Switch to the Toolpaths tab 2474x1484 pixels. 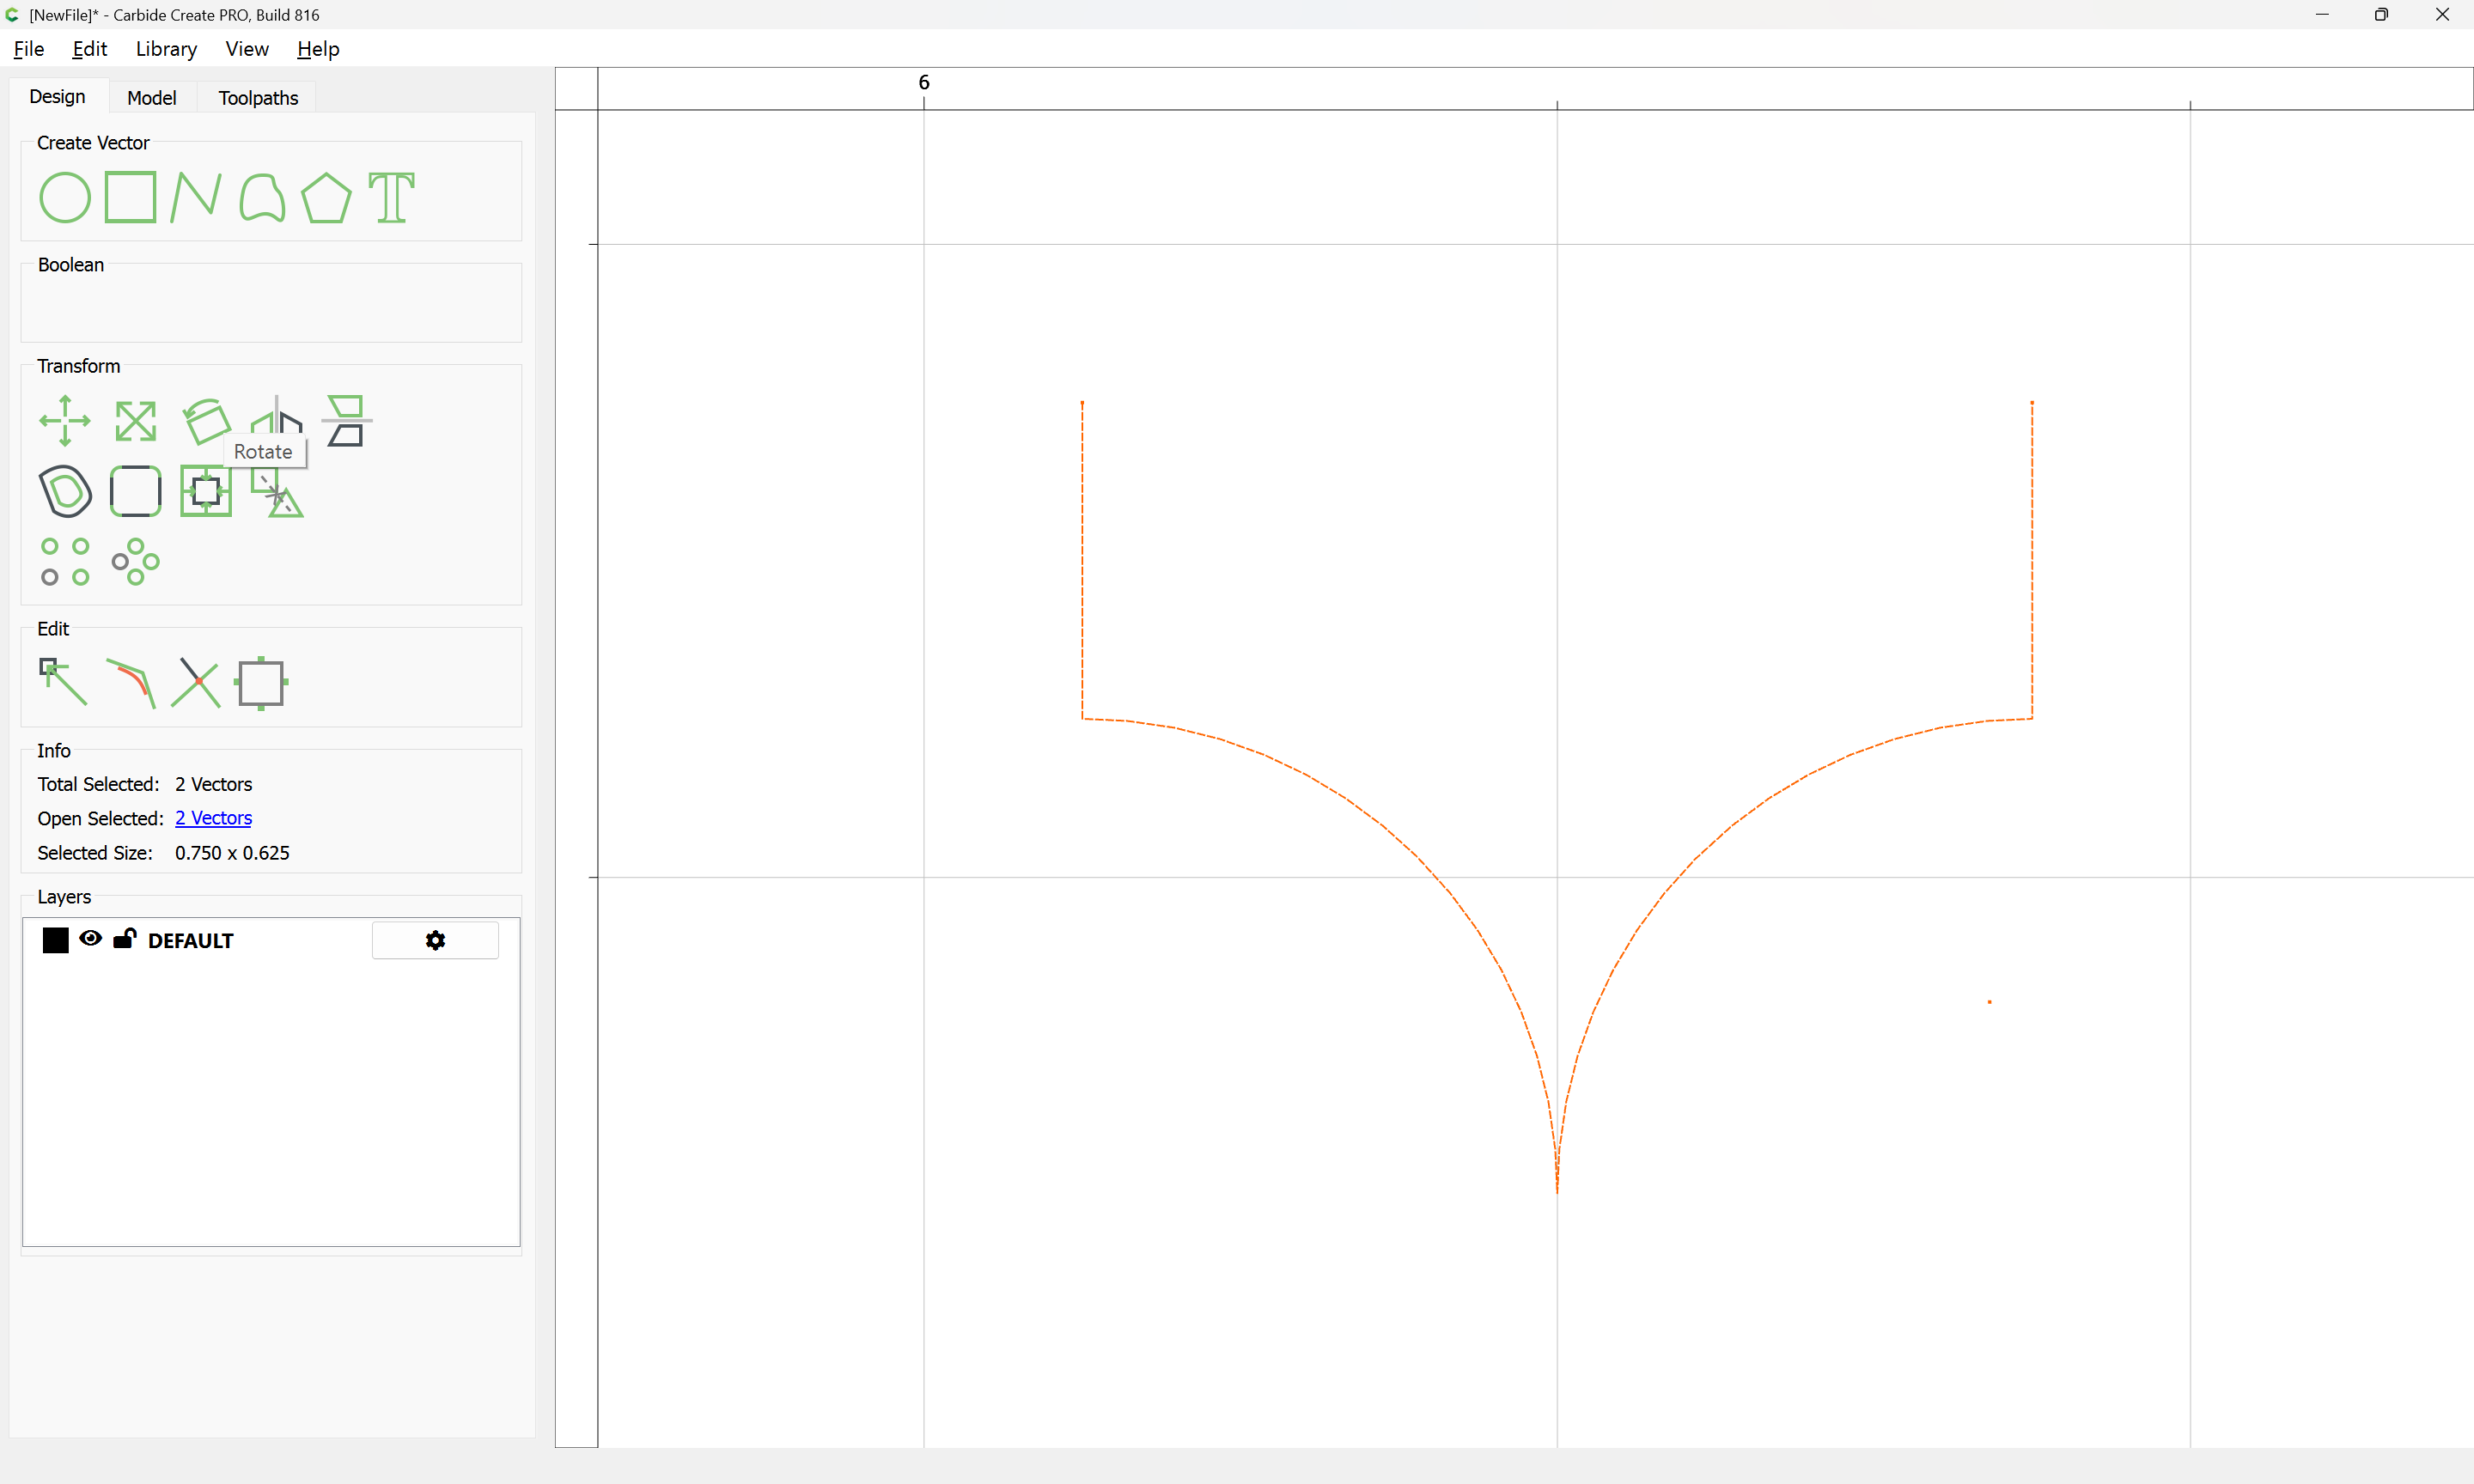click(258, 97)
